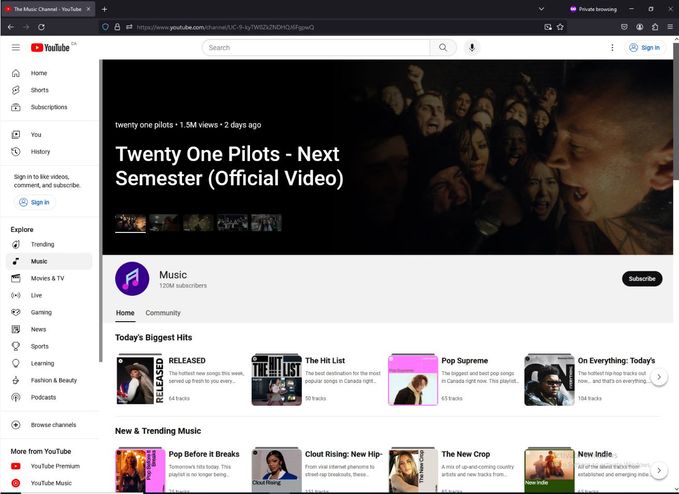Select the second featured video thumbnail
679x494 pixels.
pyautogui.click(x=165, y=223)
